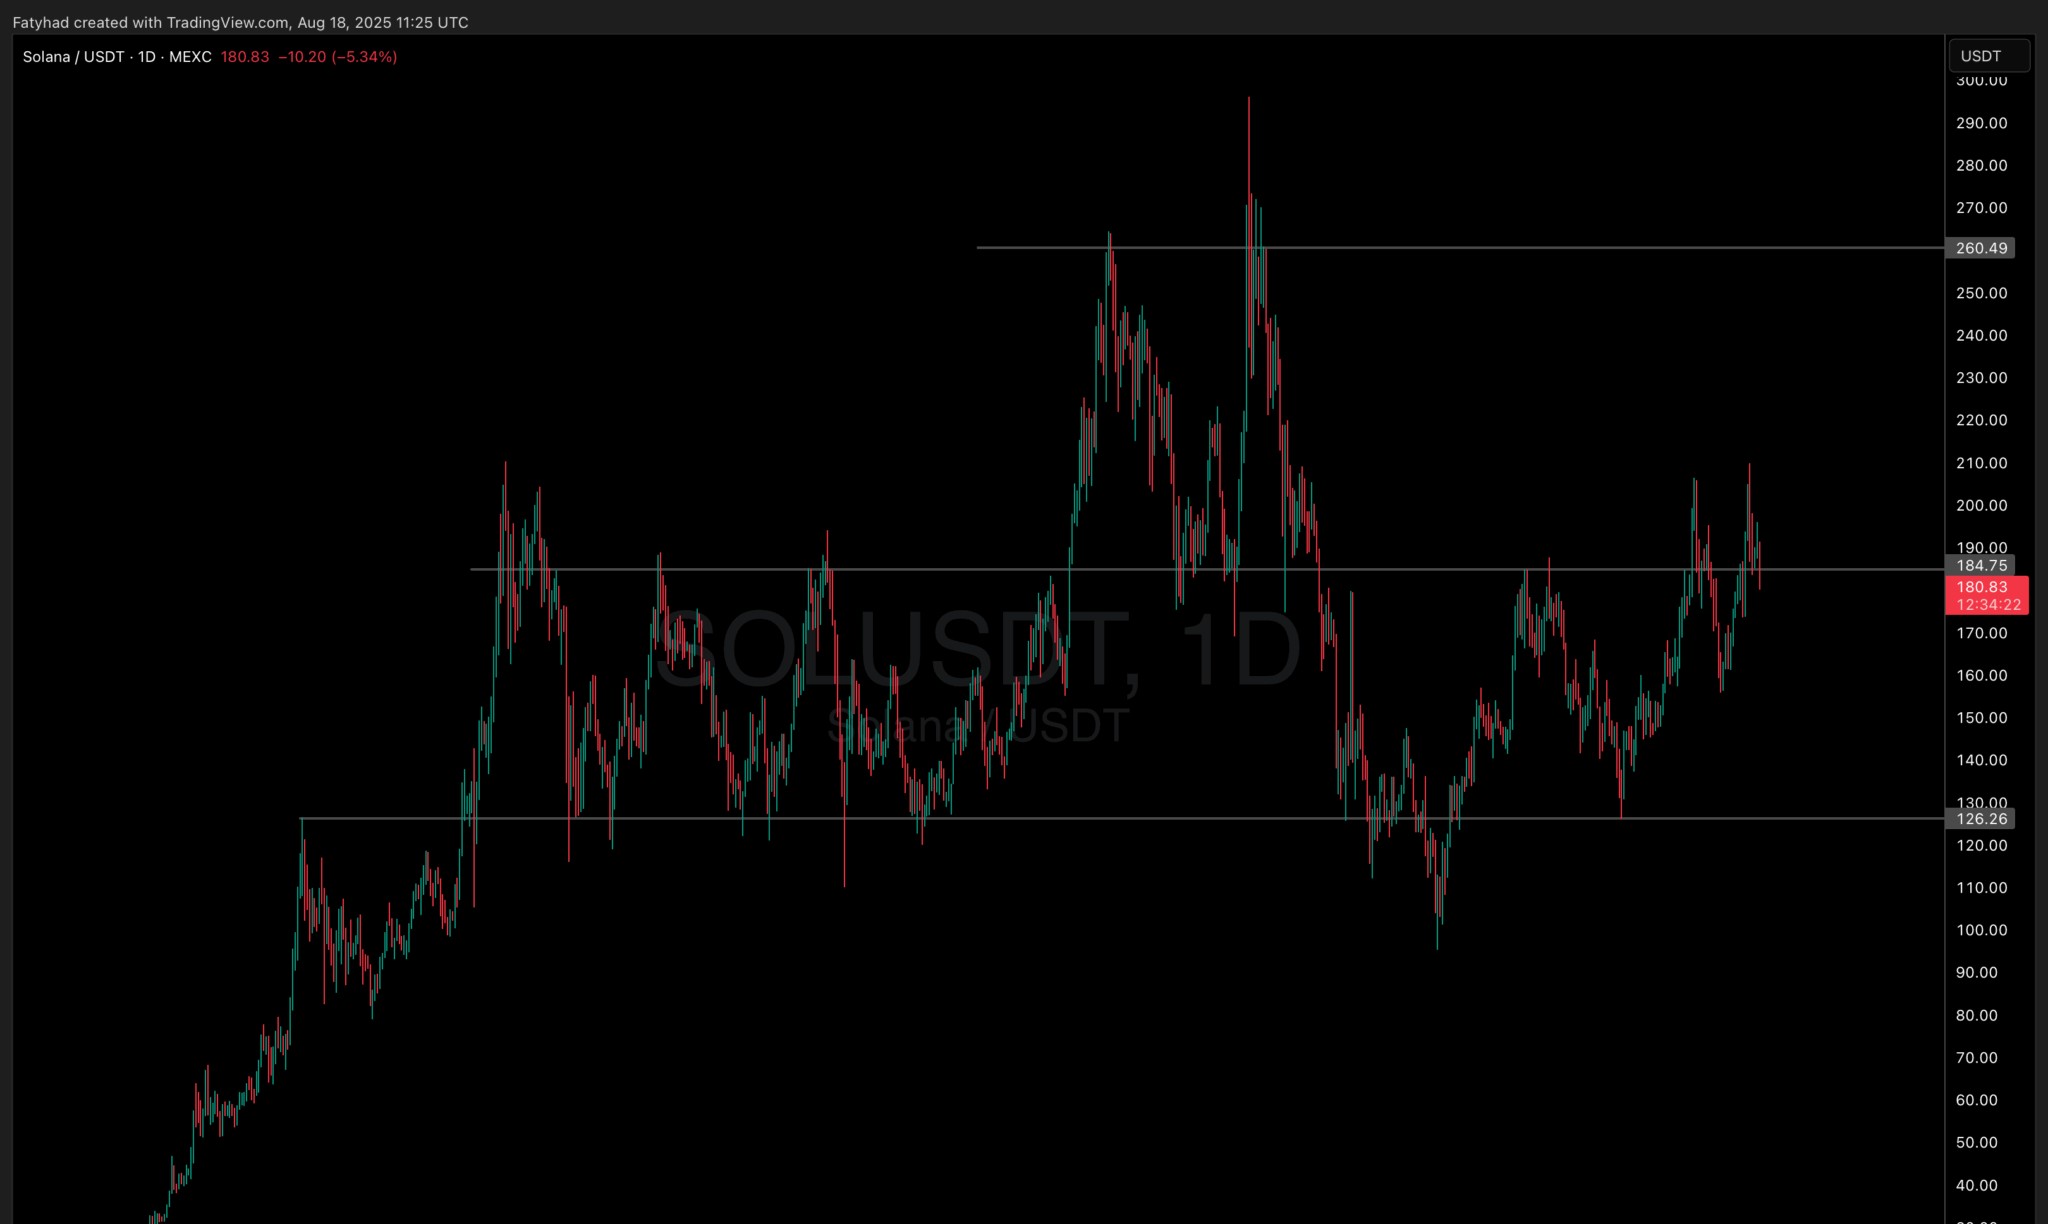
Task: Click the 184.75 price label on axis
Action: 1980,566
